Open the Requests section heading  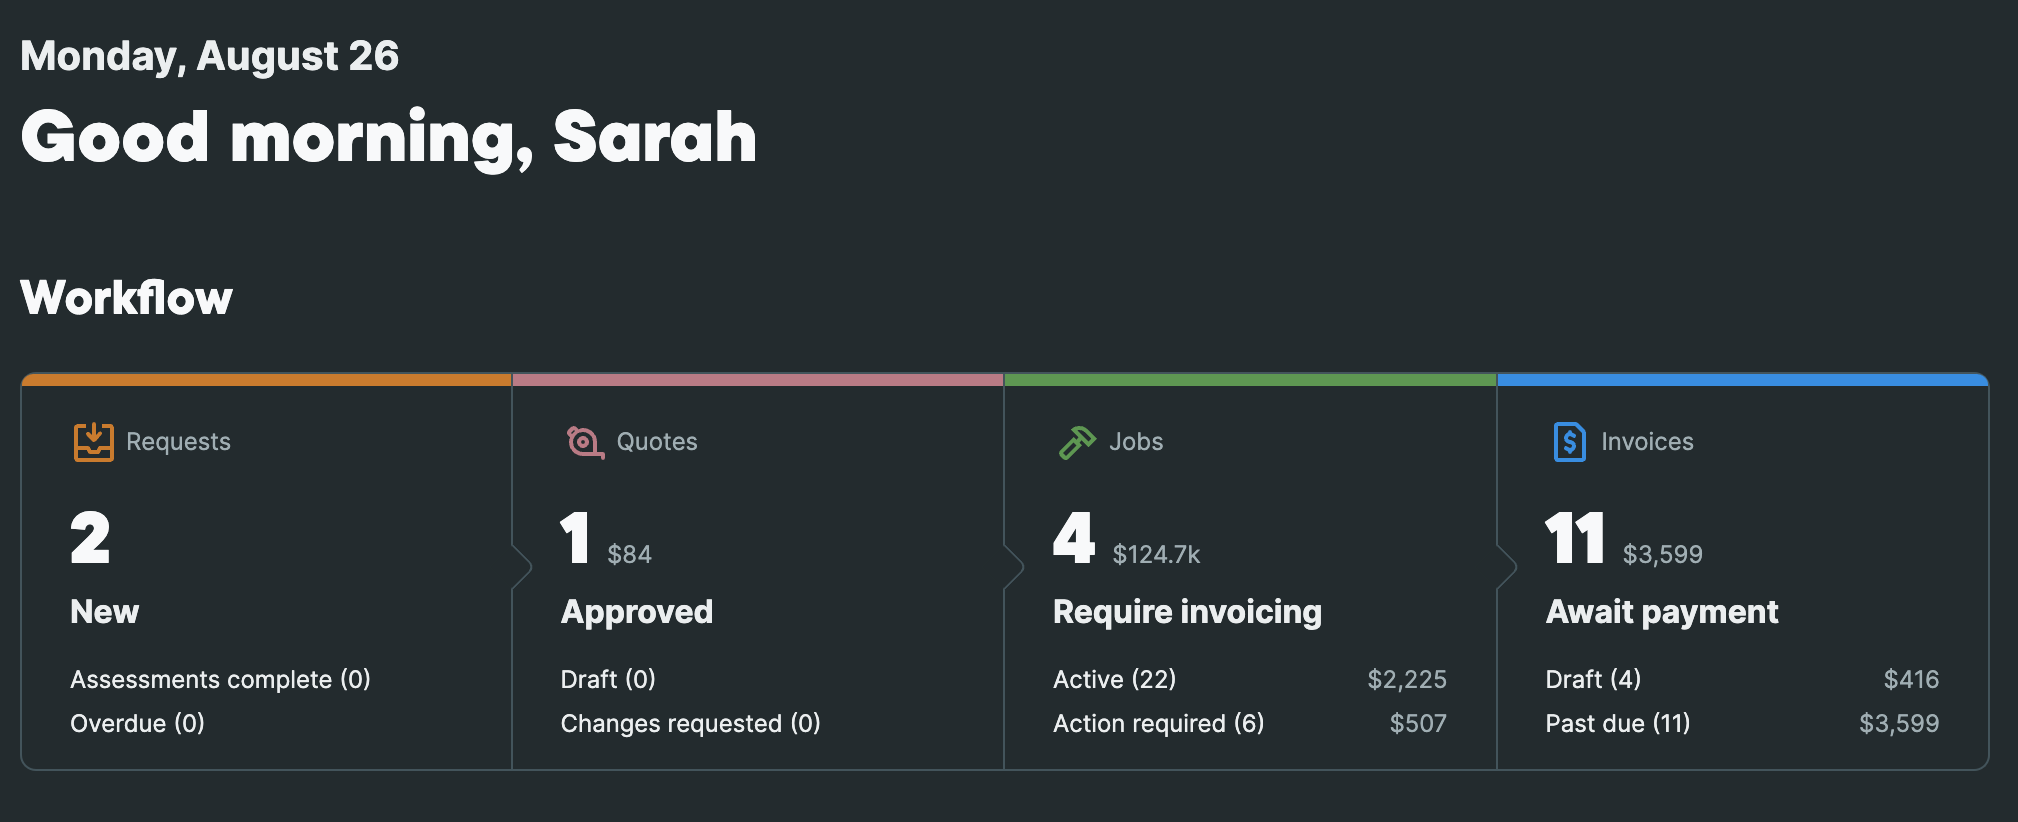coord(178,441)
